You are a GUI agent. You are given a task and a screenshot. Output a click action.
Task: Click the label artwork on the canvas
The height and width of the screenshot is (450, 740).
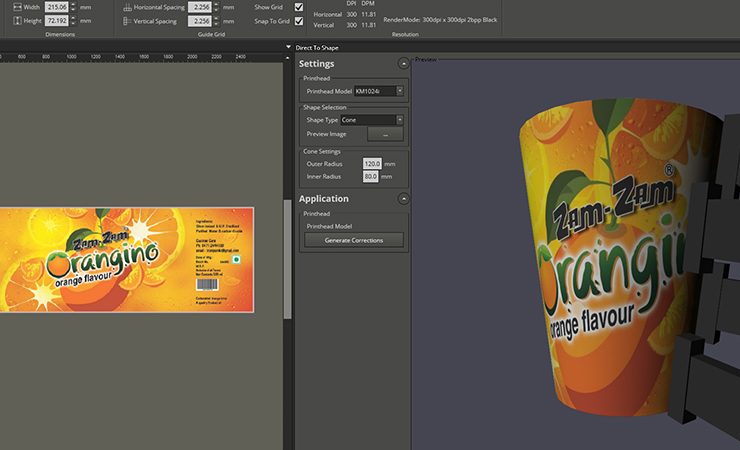click(127, 259)
